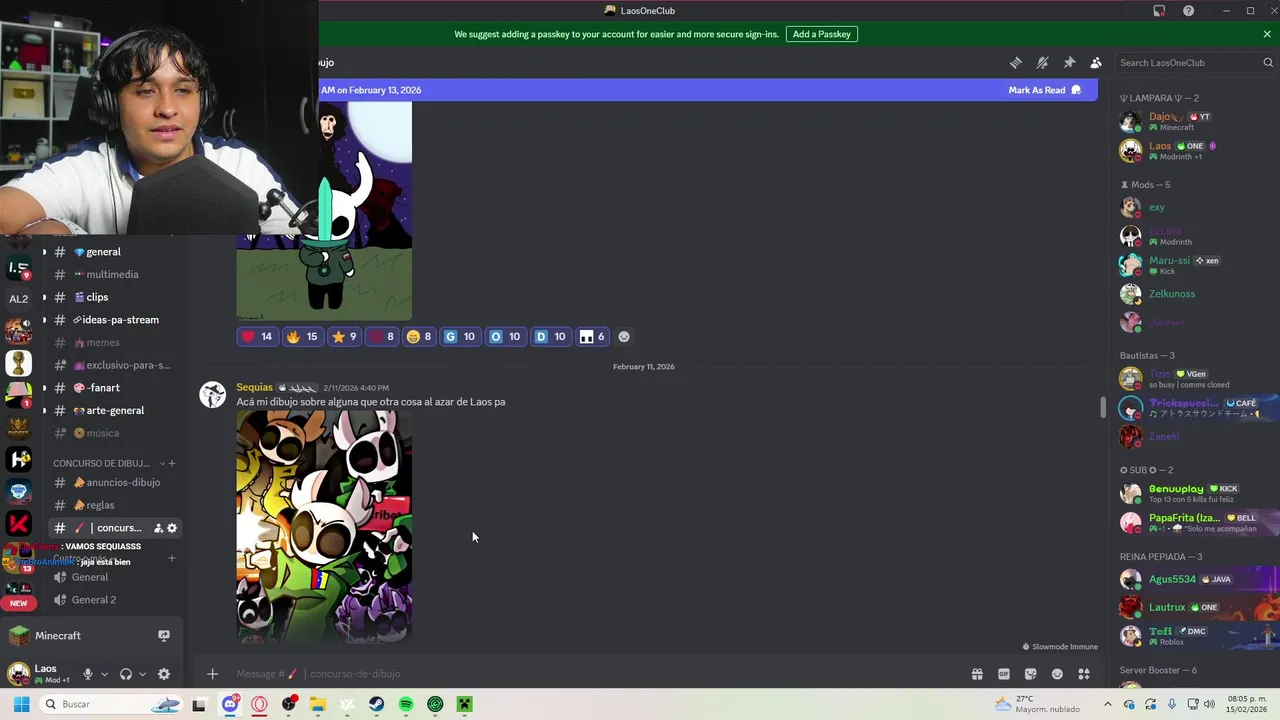Open microphone input options arrow
The width and height of the screenshot is (1280, 720).
pyautogui.click(x=104, y=674)
